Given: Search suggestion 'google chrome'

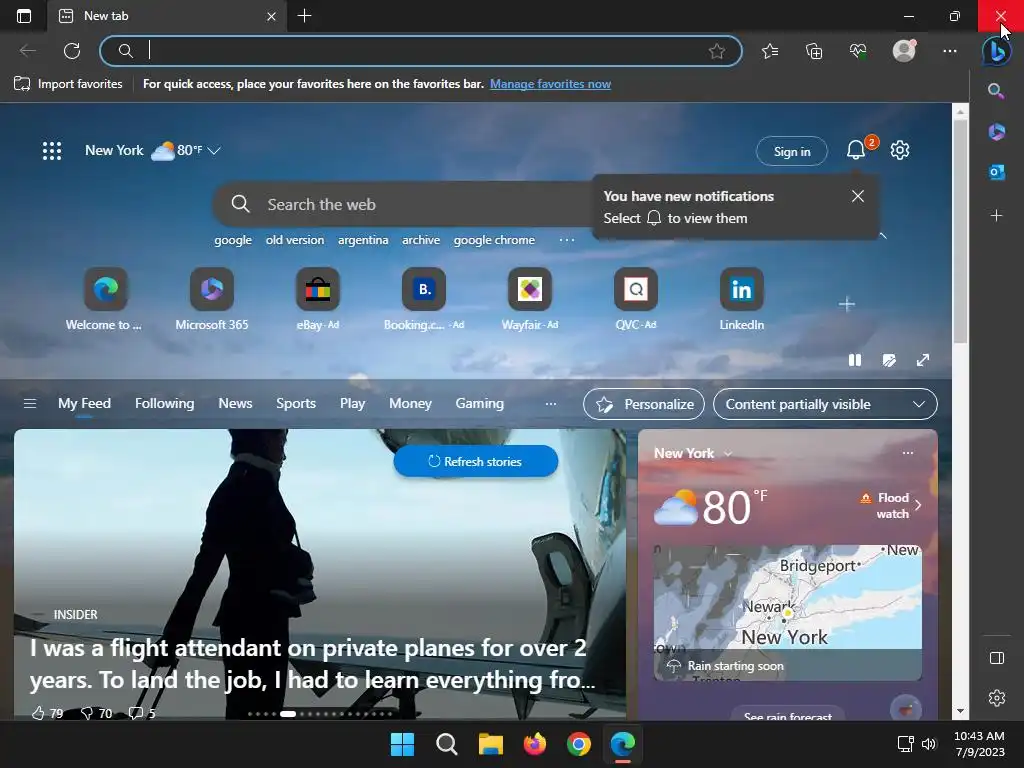Looking at the screenshot, I should point(494,240).
